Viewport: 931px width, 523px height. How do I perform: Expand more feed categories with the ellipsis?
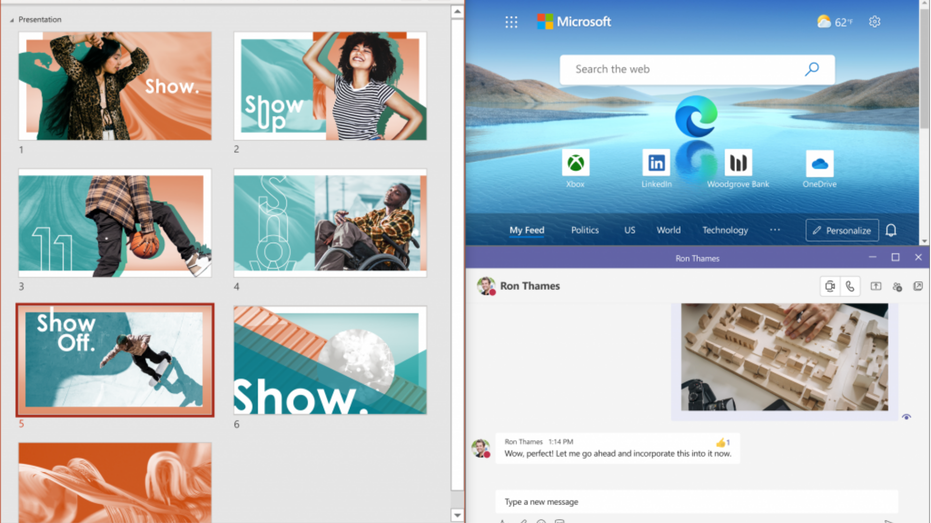click(x=775, y=230)
